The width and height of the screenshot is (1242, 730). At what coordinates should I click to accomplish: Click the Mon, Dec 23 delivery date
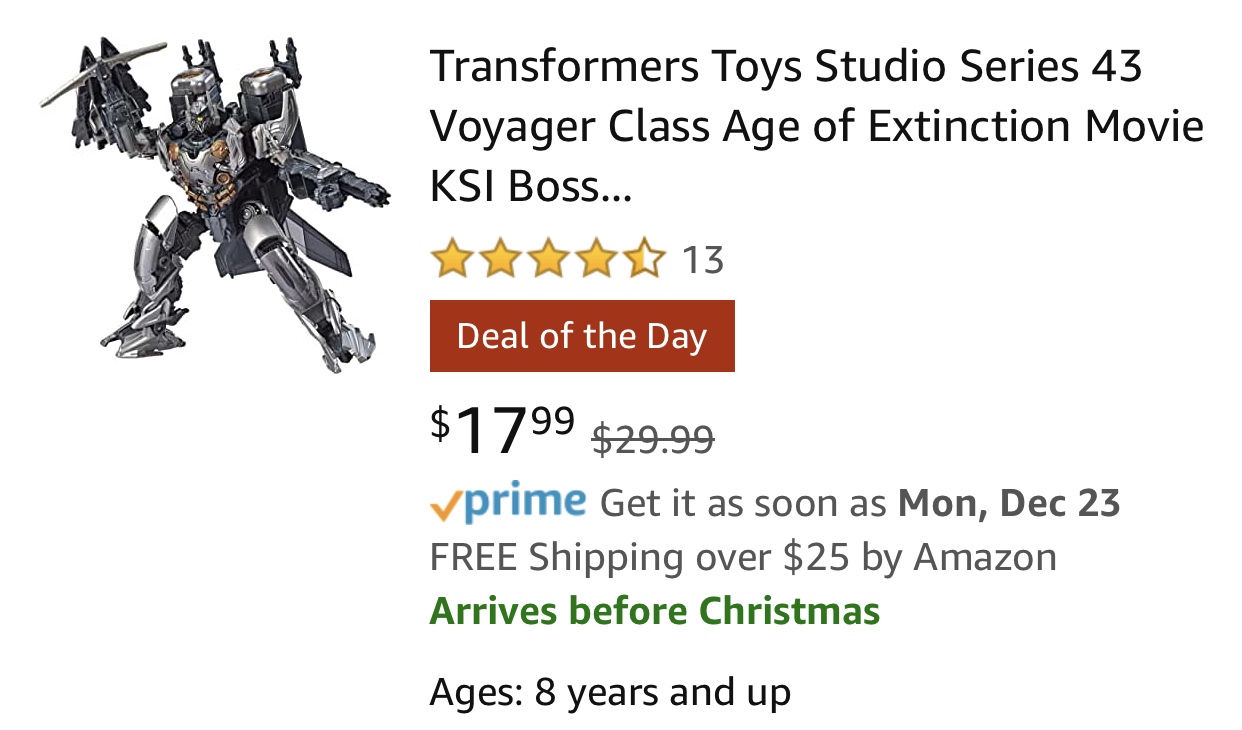1009,503
